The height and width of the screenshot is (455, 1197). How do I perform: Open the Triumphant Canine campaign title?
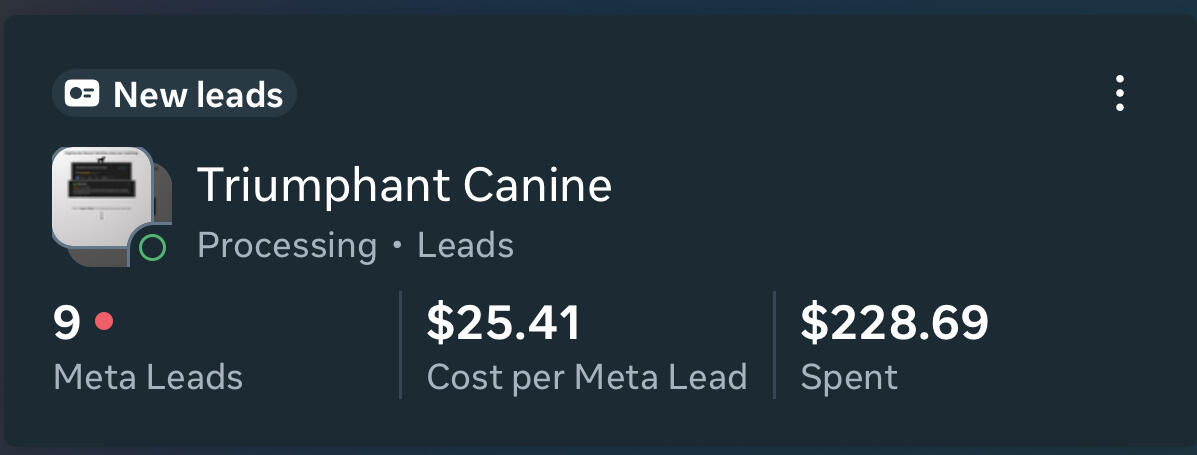click(404, 186)
